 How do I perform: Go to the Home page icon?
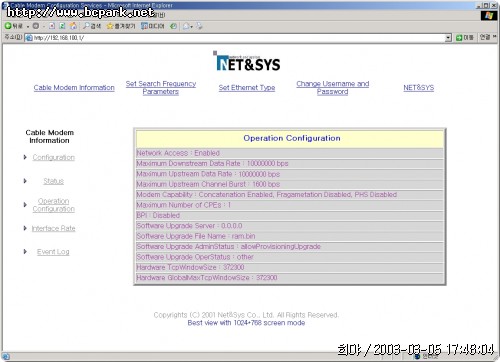(73, 26)
